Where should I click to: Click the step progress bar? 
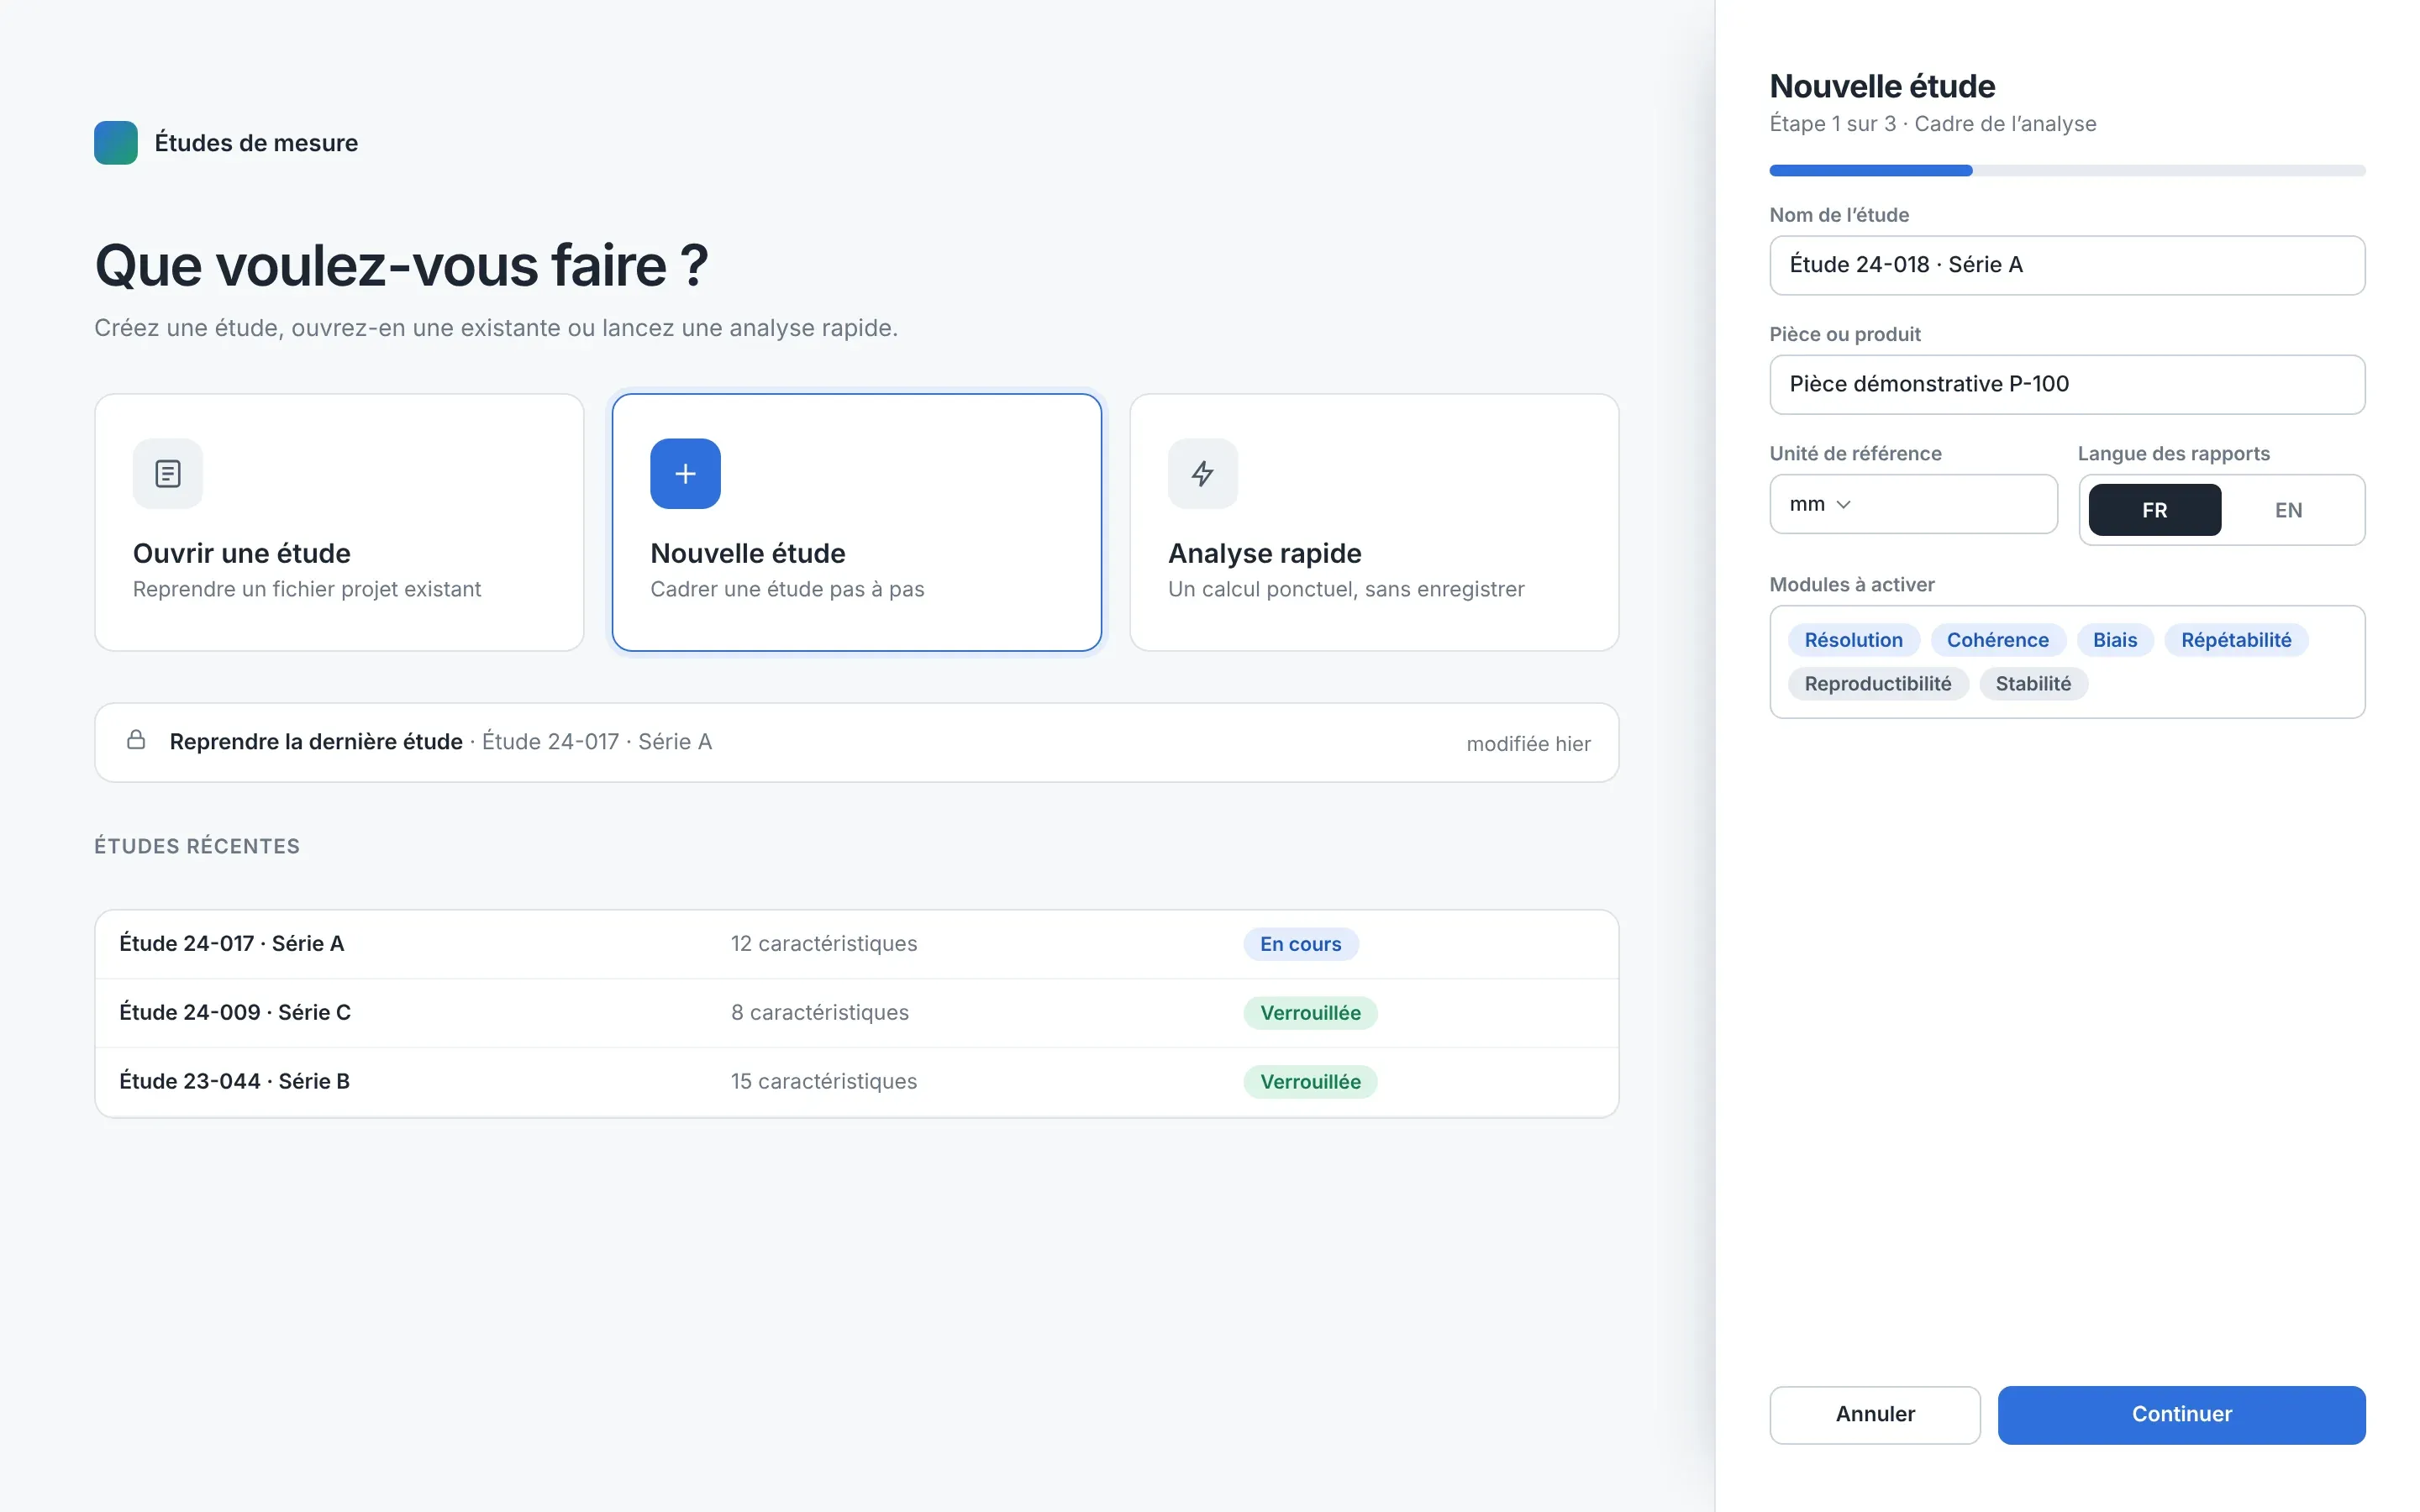point(2067,171)
